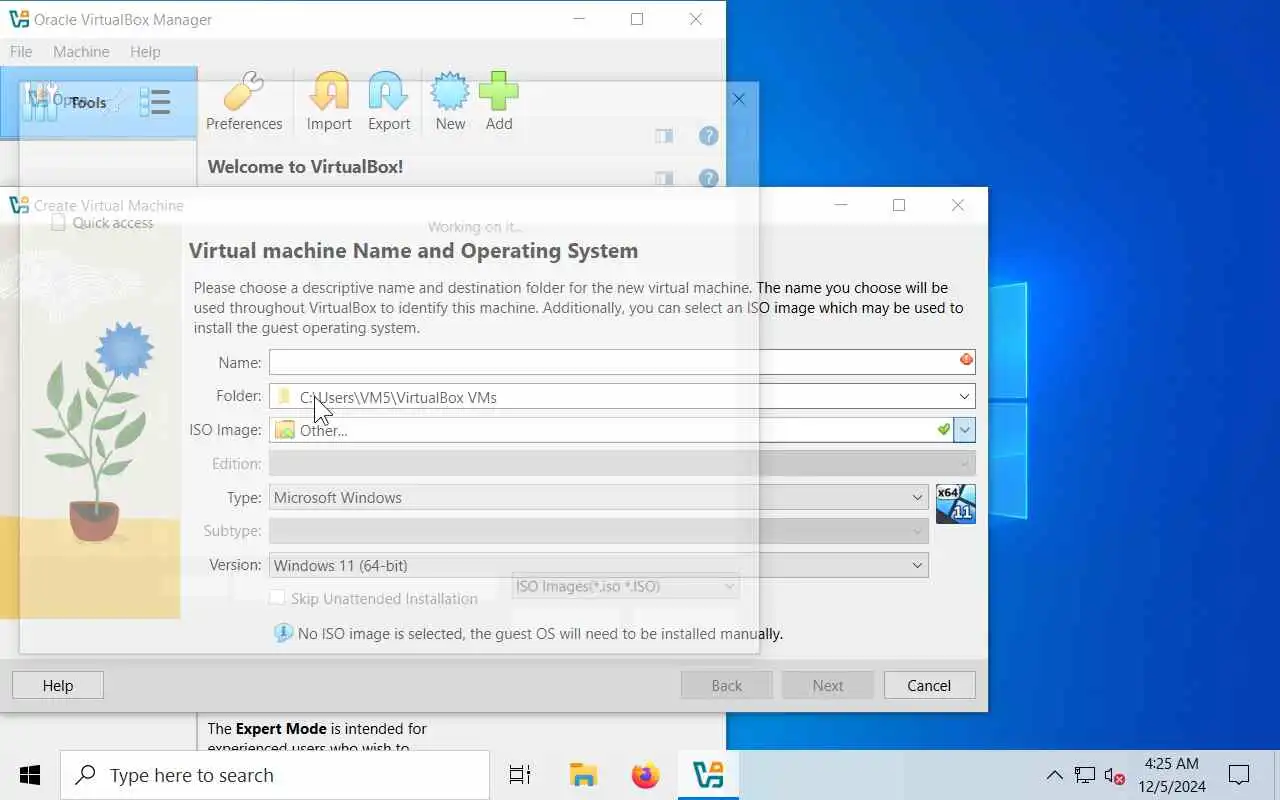
Task: Launch File Explorer from the taskbar
Action: coord(583,775)
